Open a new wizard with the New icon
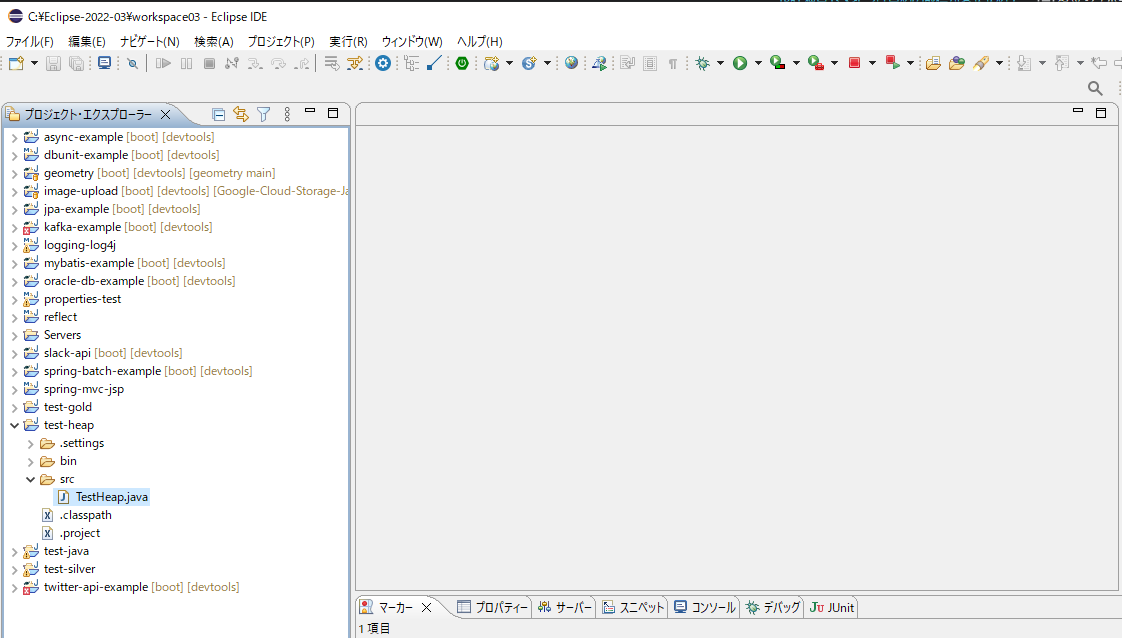 click(16, 63)
